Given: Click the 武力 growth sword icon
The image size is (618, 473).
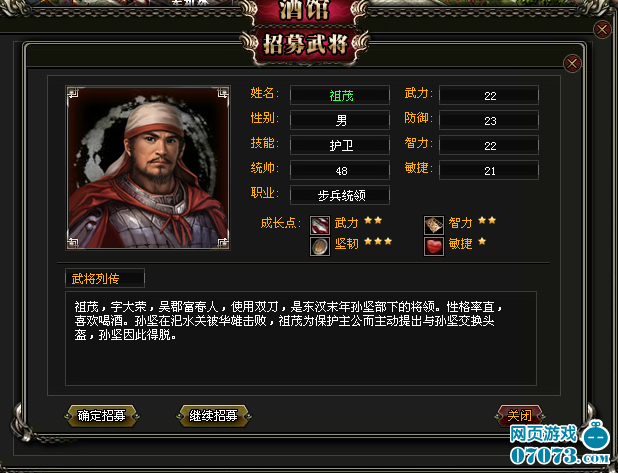Looking at the screenshot, I should 320,225.
